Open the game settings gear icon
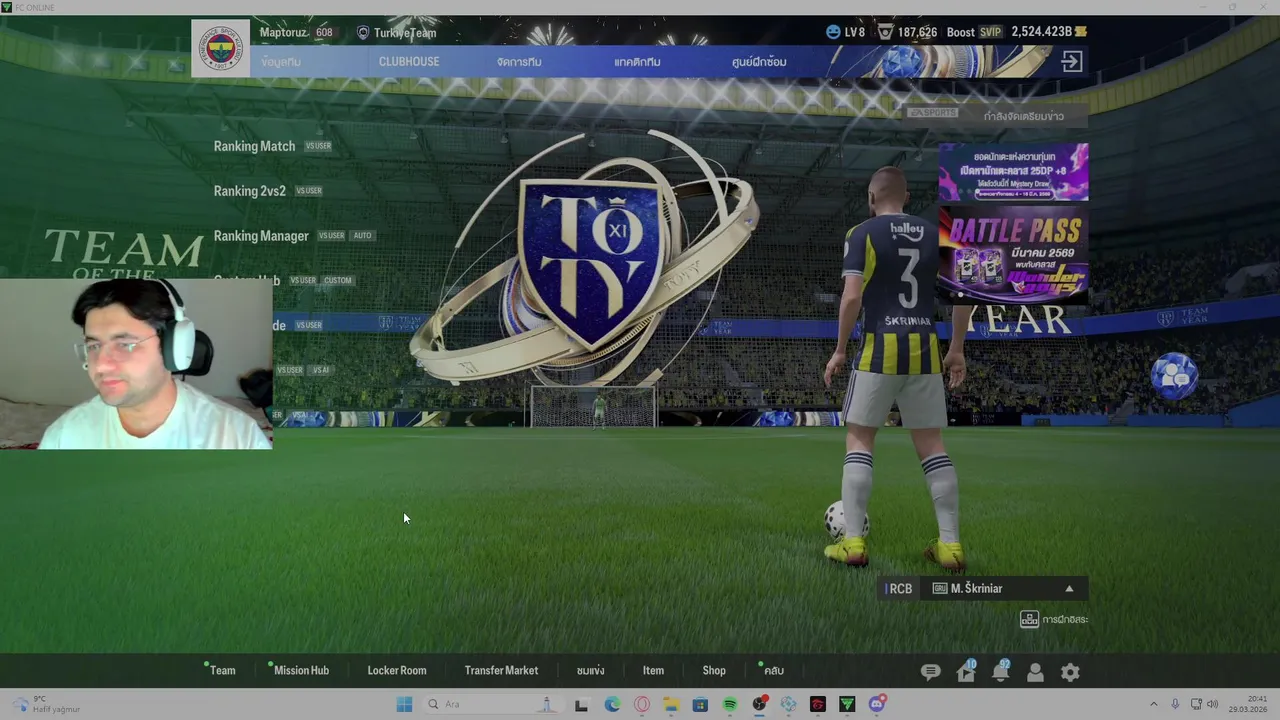This screenshot has height=720, width=1280. pos(1070,673)
